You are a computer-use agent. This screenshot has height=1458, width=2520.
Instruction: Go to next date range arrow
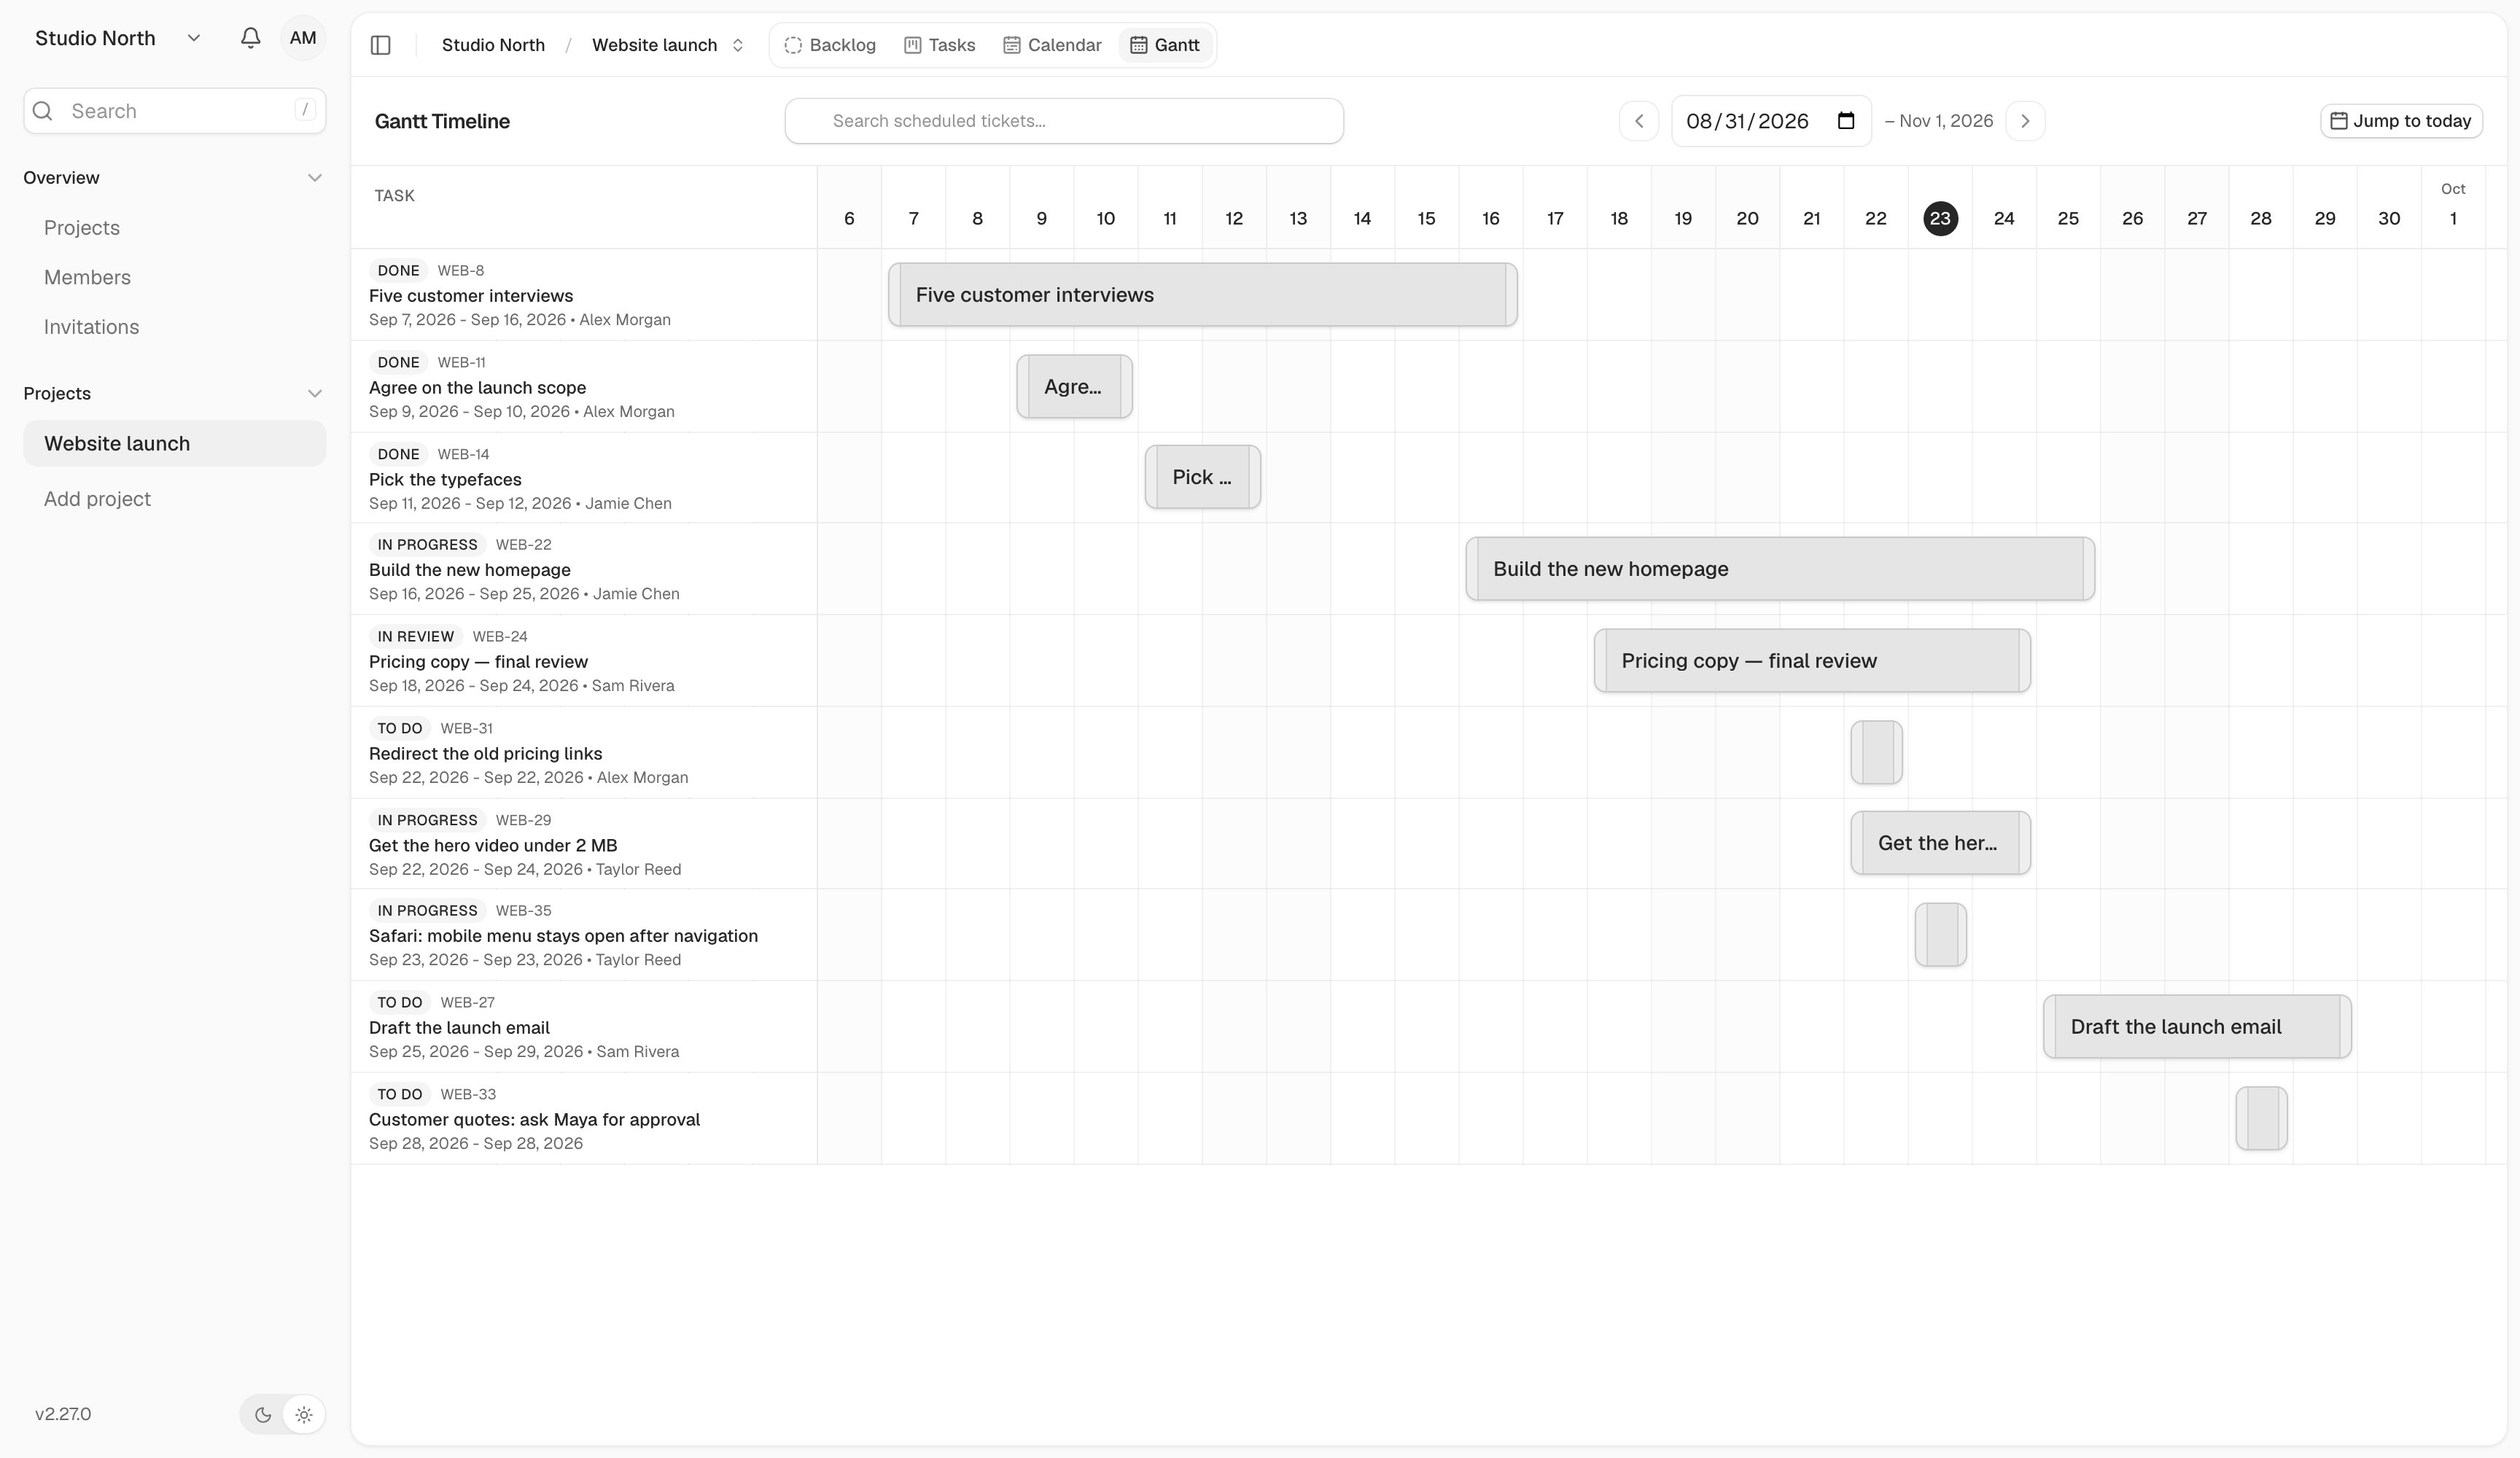(2025, 121)
